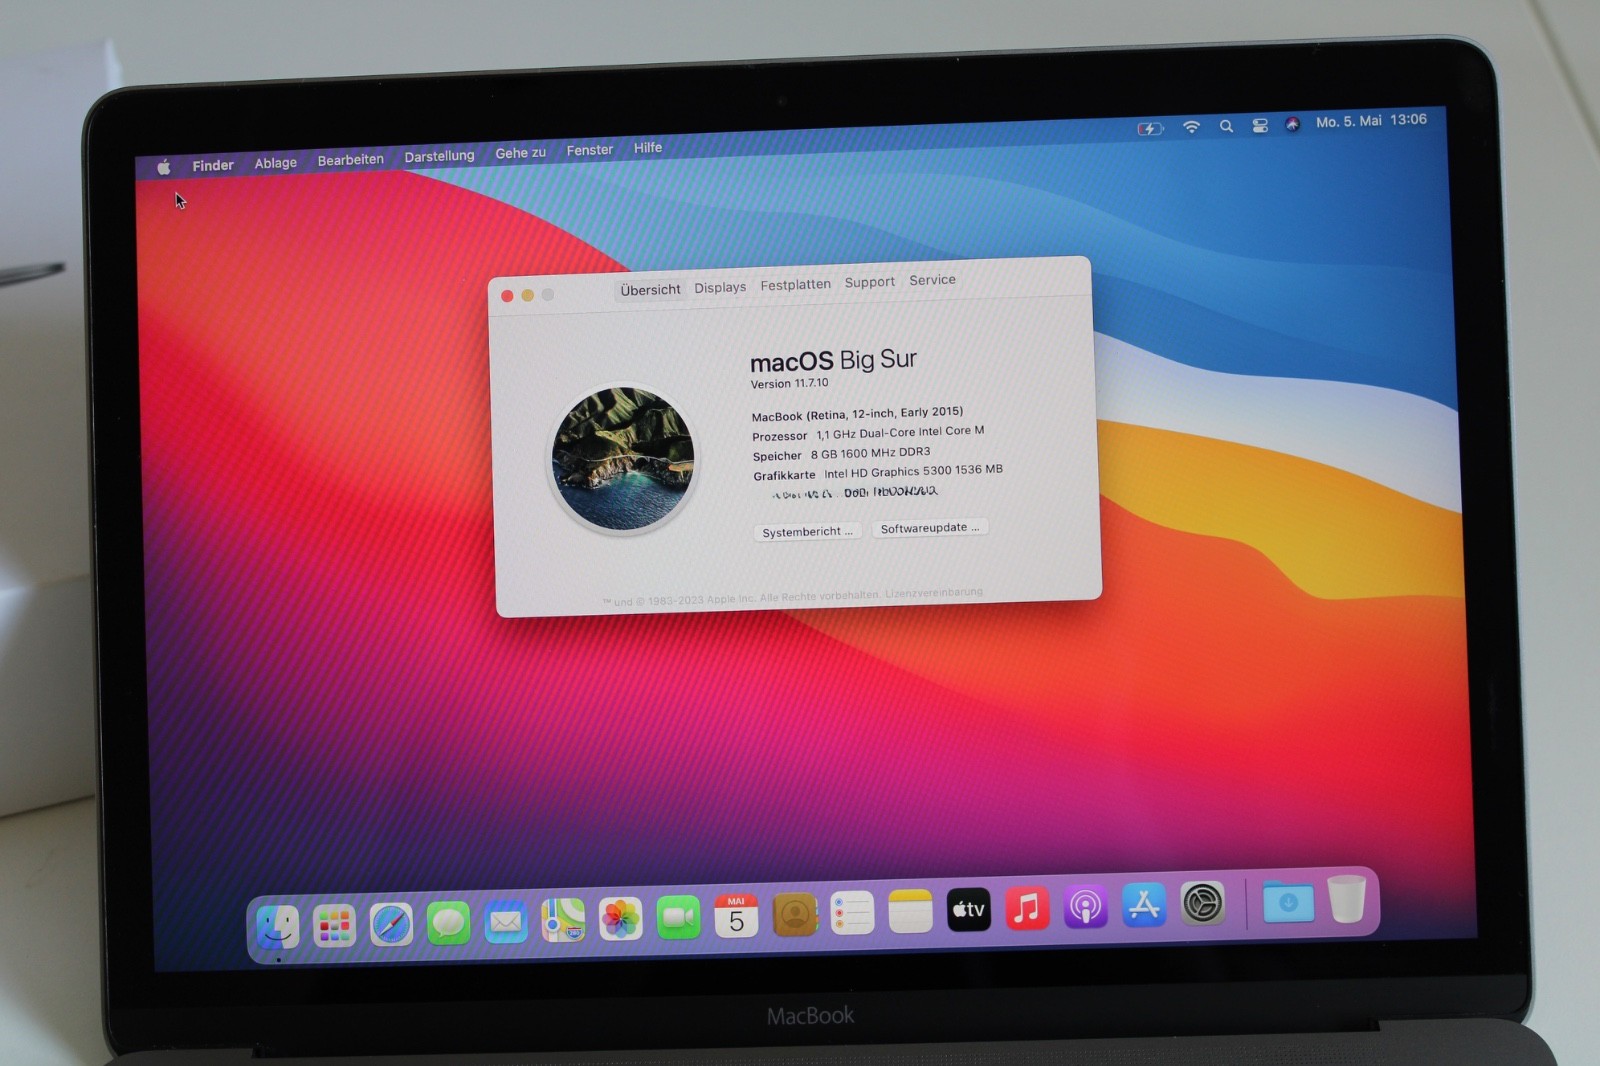This screenshot has height=1066, width=1600.
Task: Check the battery status icon
Action: [x=1150, y=128]
